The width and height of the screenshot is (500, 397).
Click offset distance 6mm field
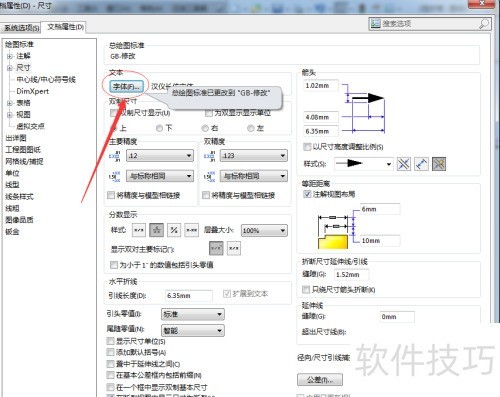pyautogui.click(x=380, y=209)
